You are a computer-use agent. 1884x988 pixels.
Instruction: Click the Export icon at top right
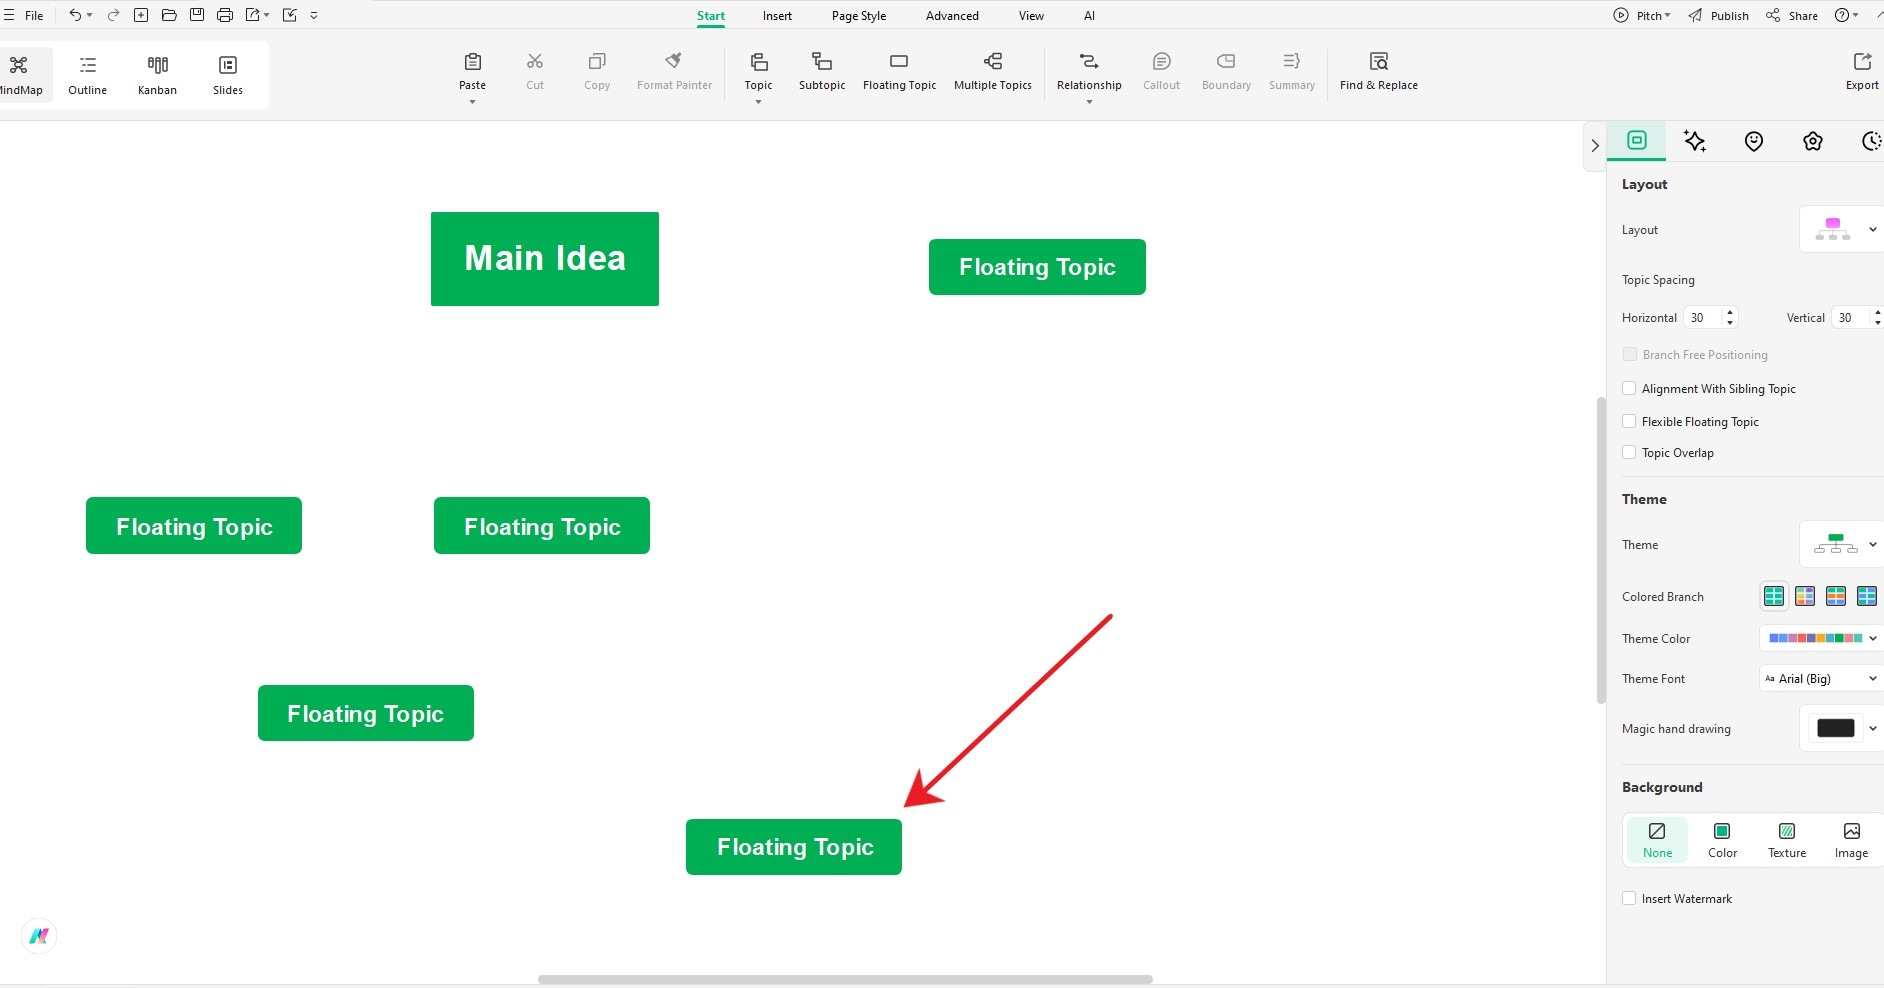point(1862,71)
